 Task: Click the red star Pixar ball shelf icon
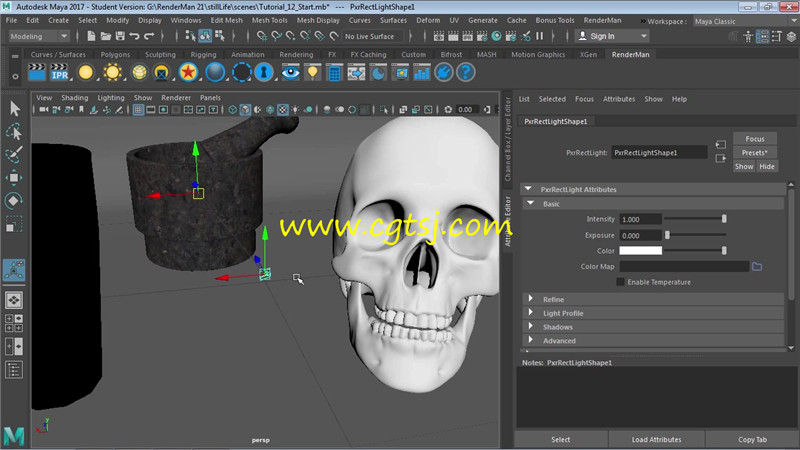coord(188,72)
